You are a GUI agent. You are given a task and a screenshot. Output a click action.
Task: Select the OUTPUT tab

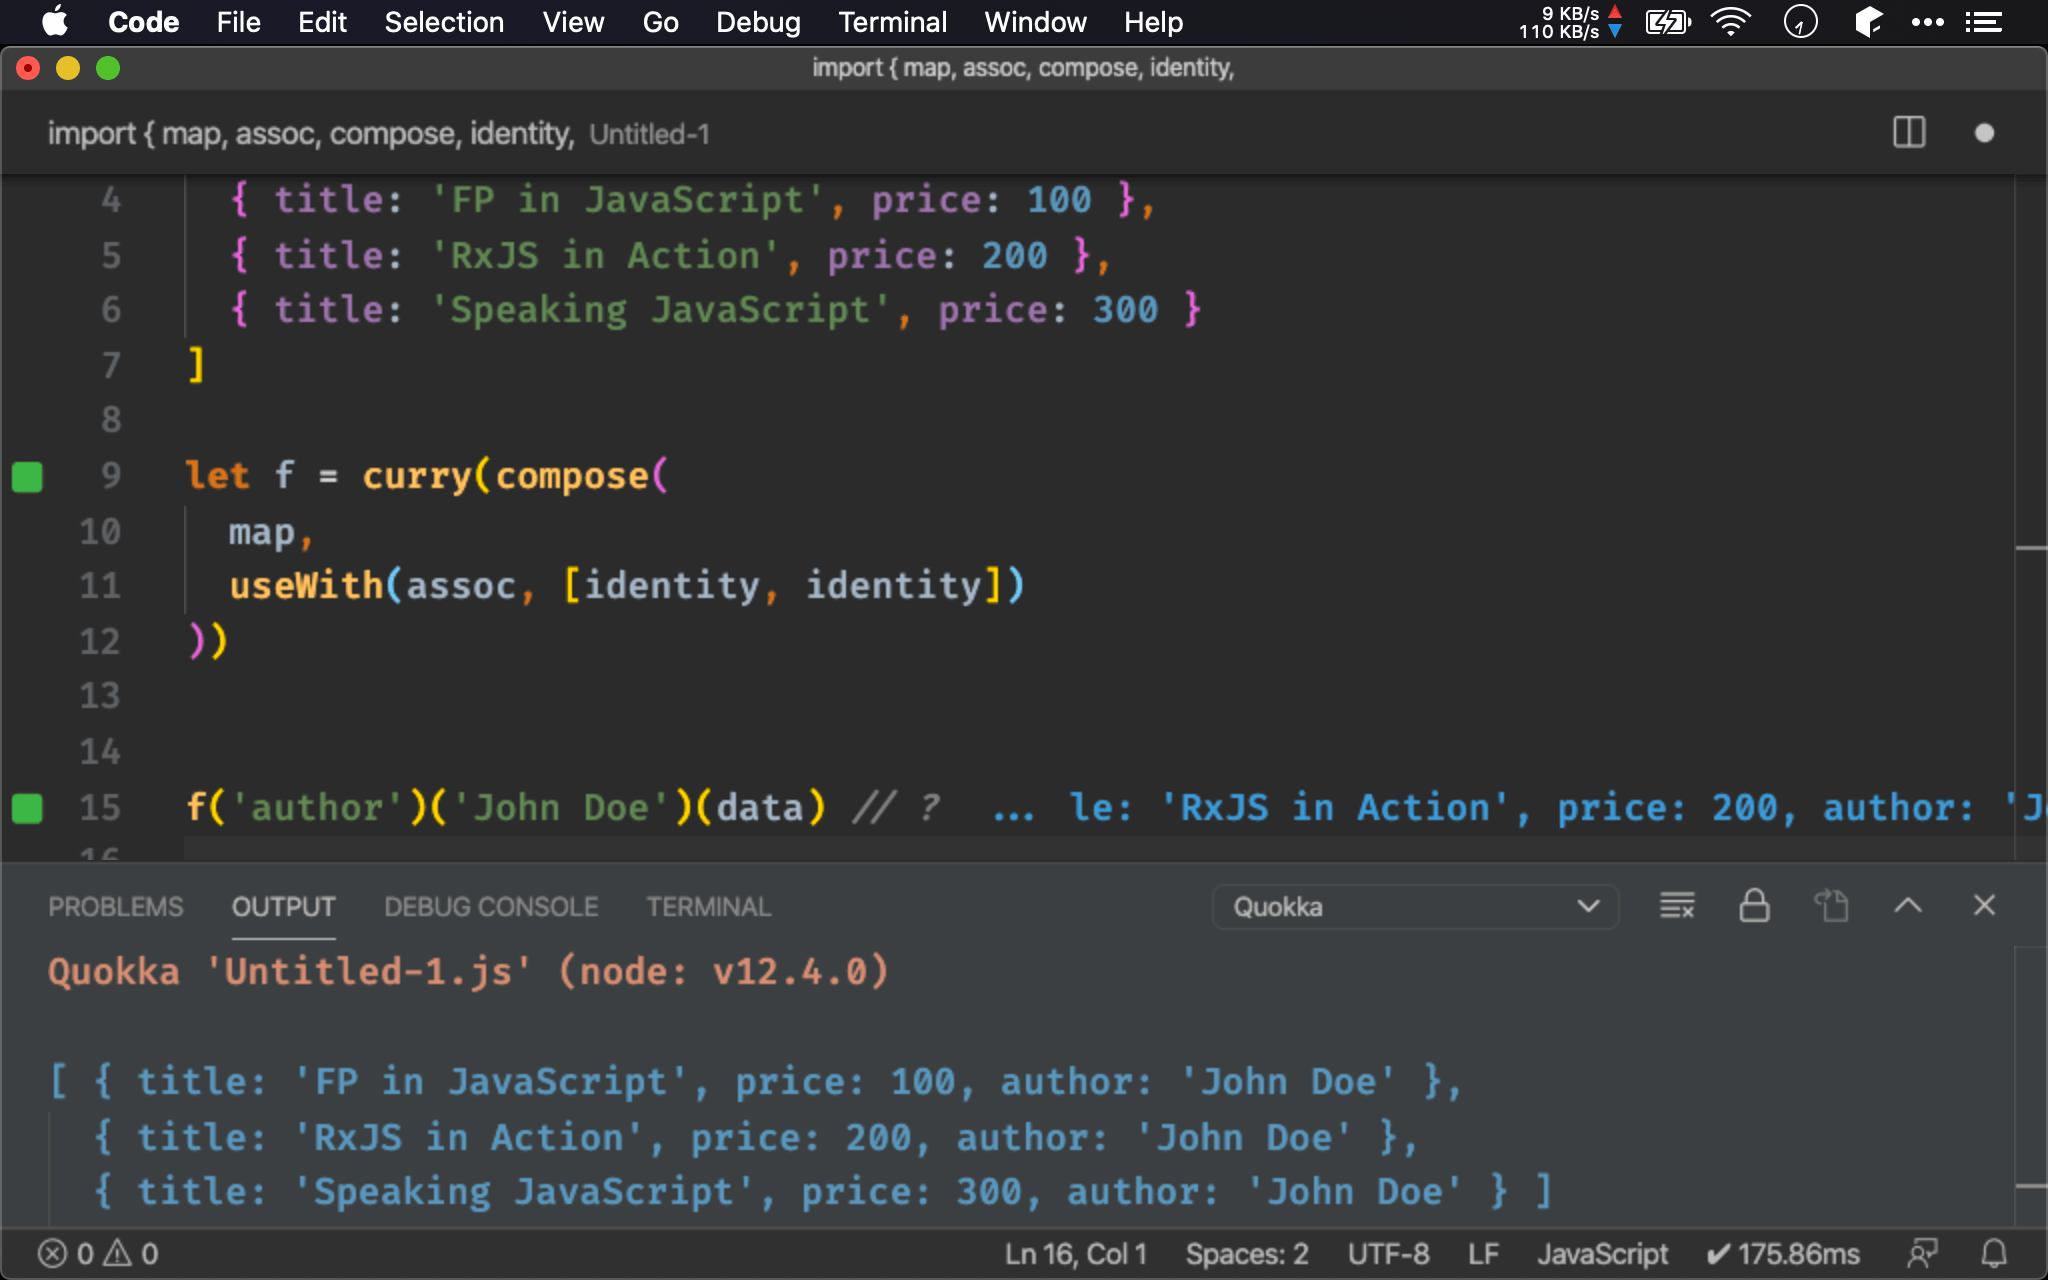[x=284, y=907]
